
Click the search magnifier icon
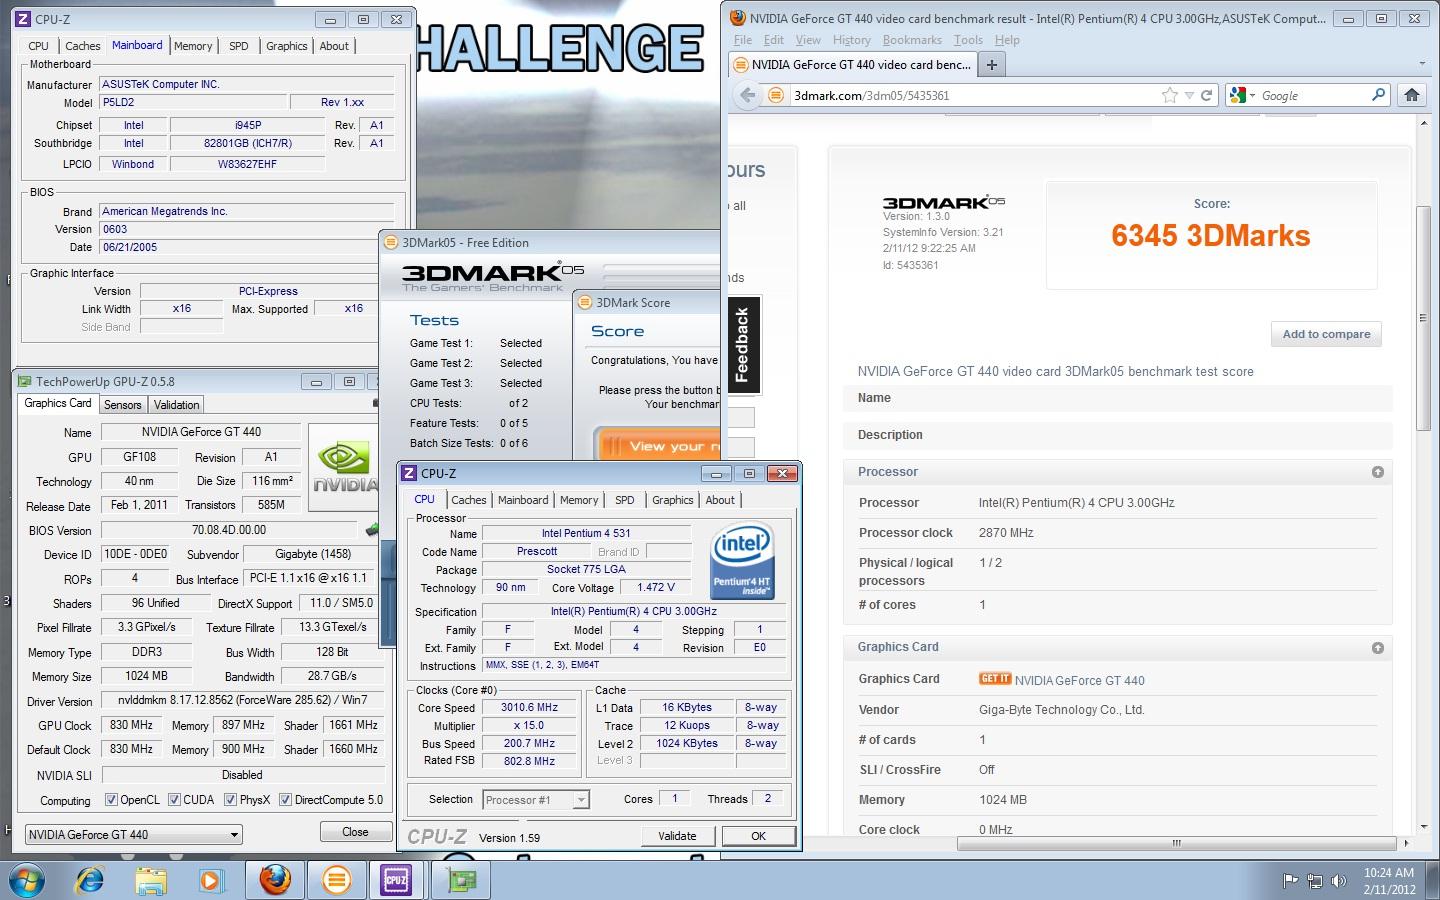click(x=1378, y=95)
